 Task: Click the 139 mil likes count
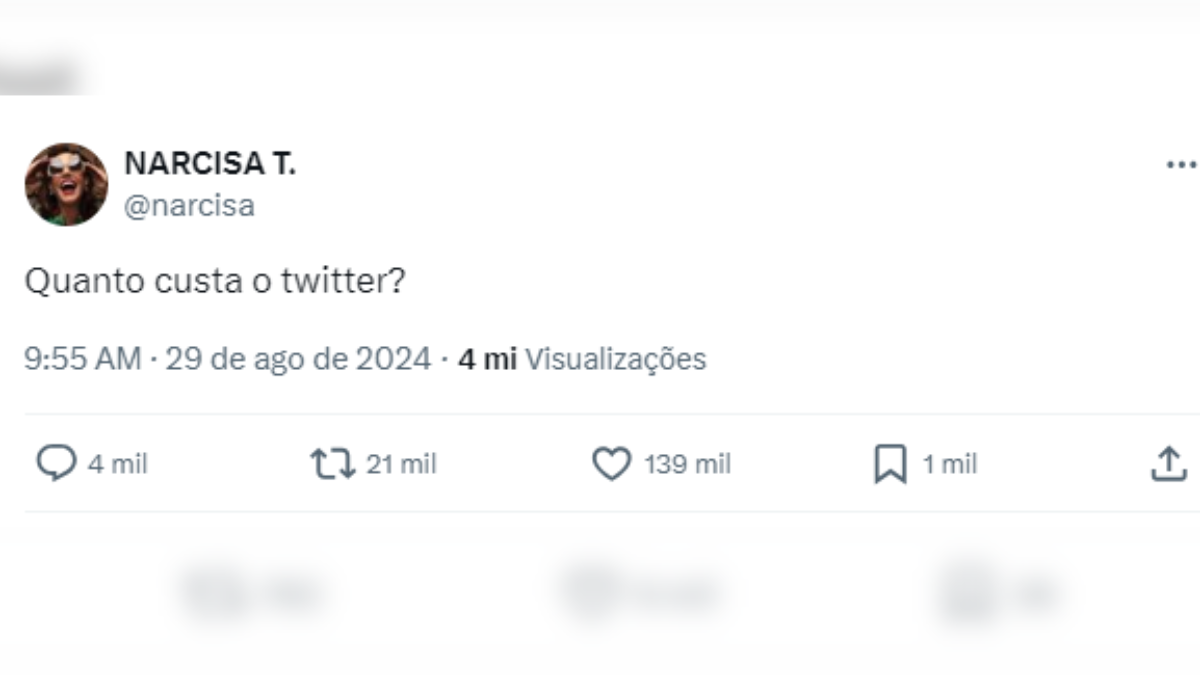[x=687, y=464]
